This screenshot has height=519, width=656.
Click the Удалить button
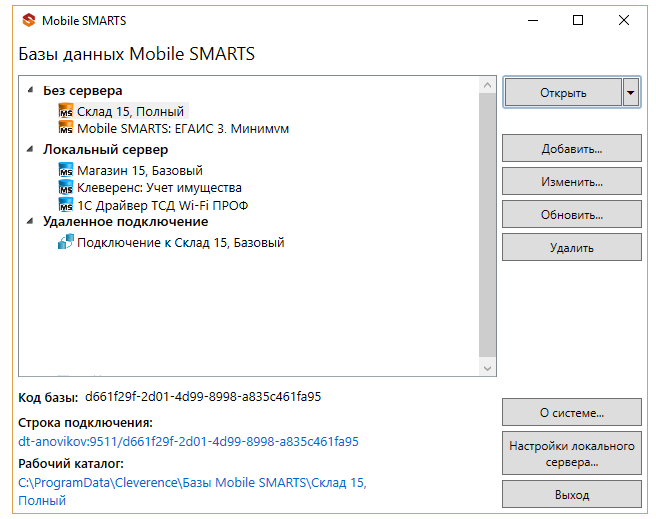tap(571, 247)
